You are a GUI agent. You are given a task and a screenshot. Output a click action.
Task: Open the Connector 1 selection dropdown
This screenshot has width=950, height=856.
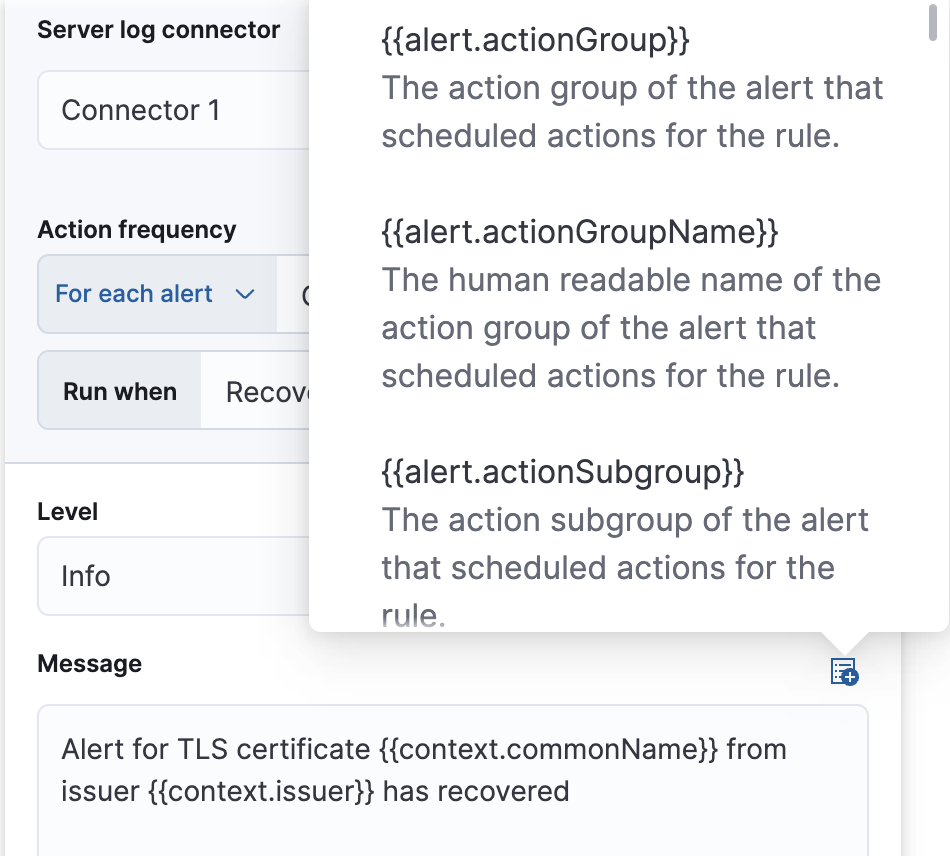click(170, 110)
